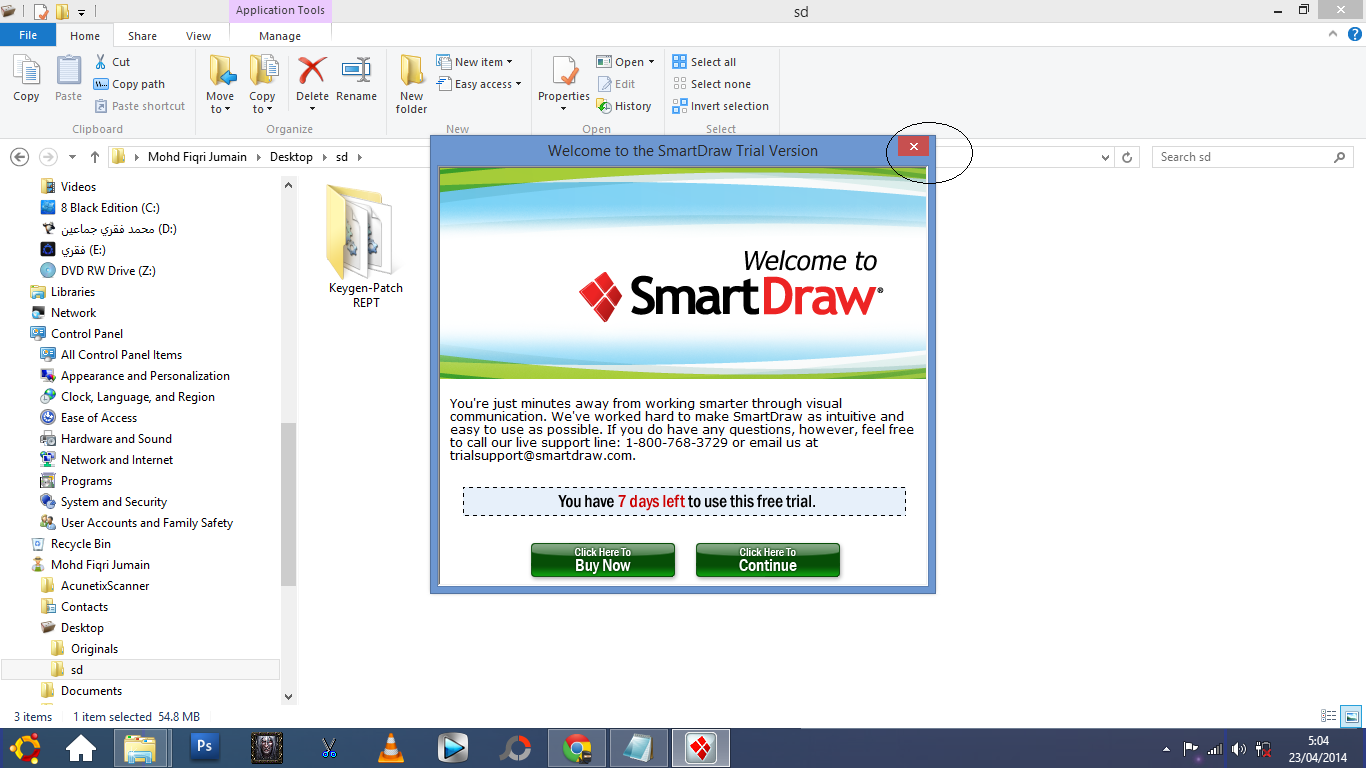This screenshot has width=1366, height=768.
Task: Open the Manage tab under Application Tools
Action: (279, 34)
